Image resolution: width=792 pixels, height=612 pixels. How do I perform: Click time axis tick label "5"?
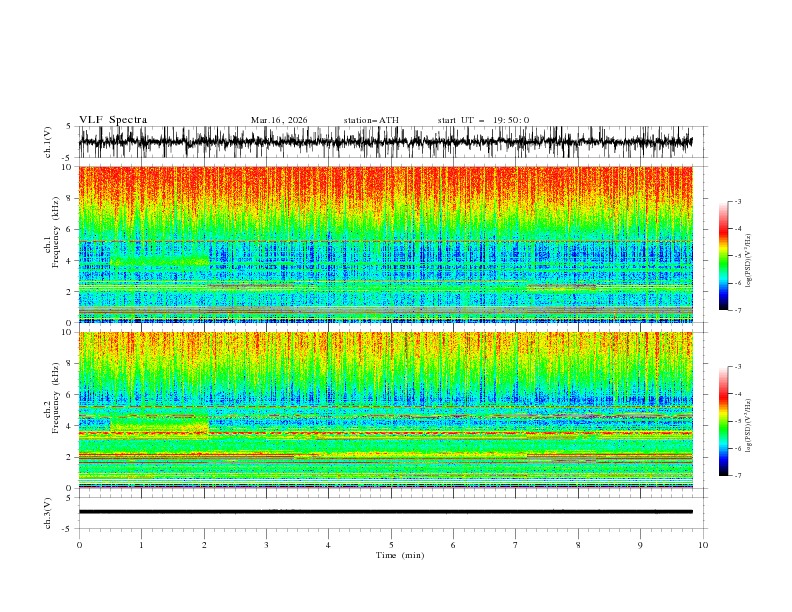391,545
